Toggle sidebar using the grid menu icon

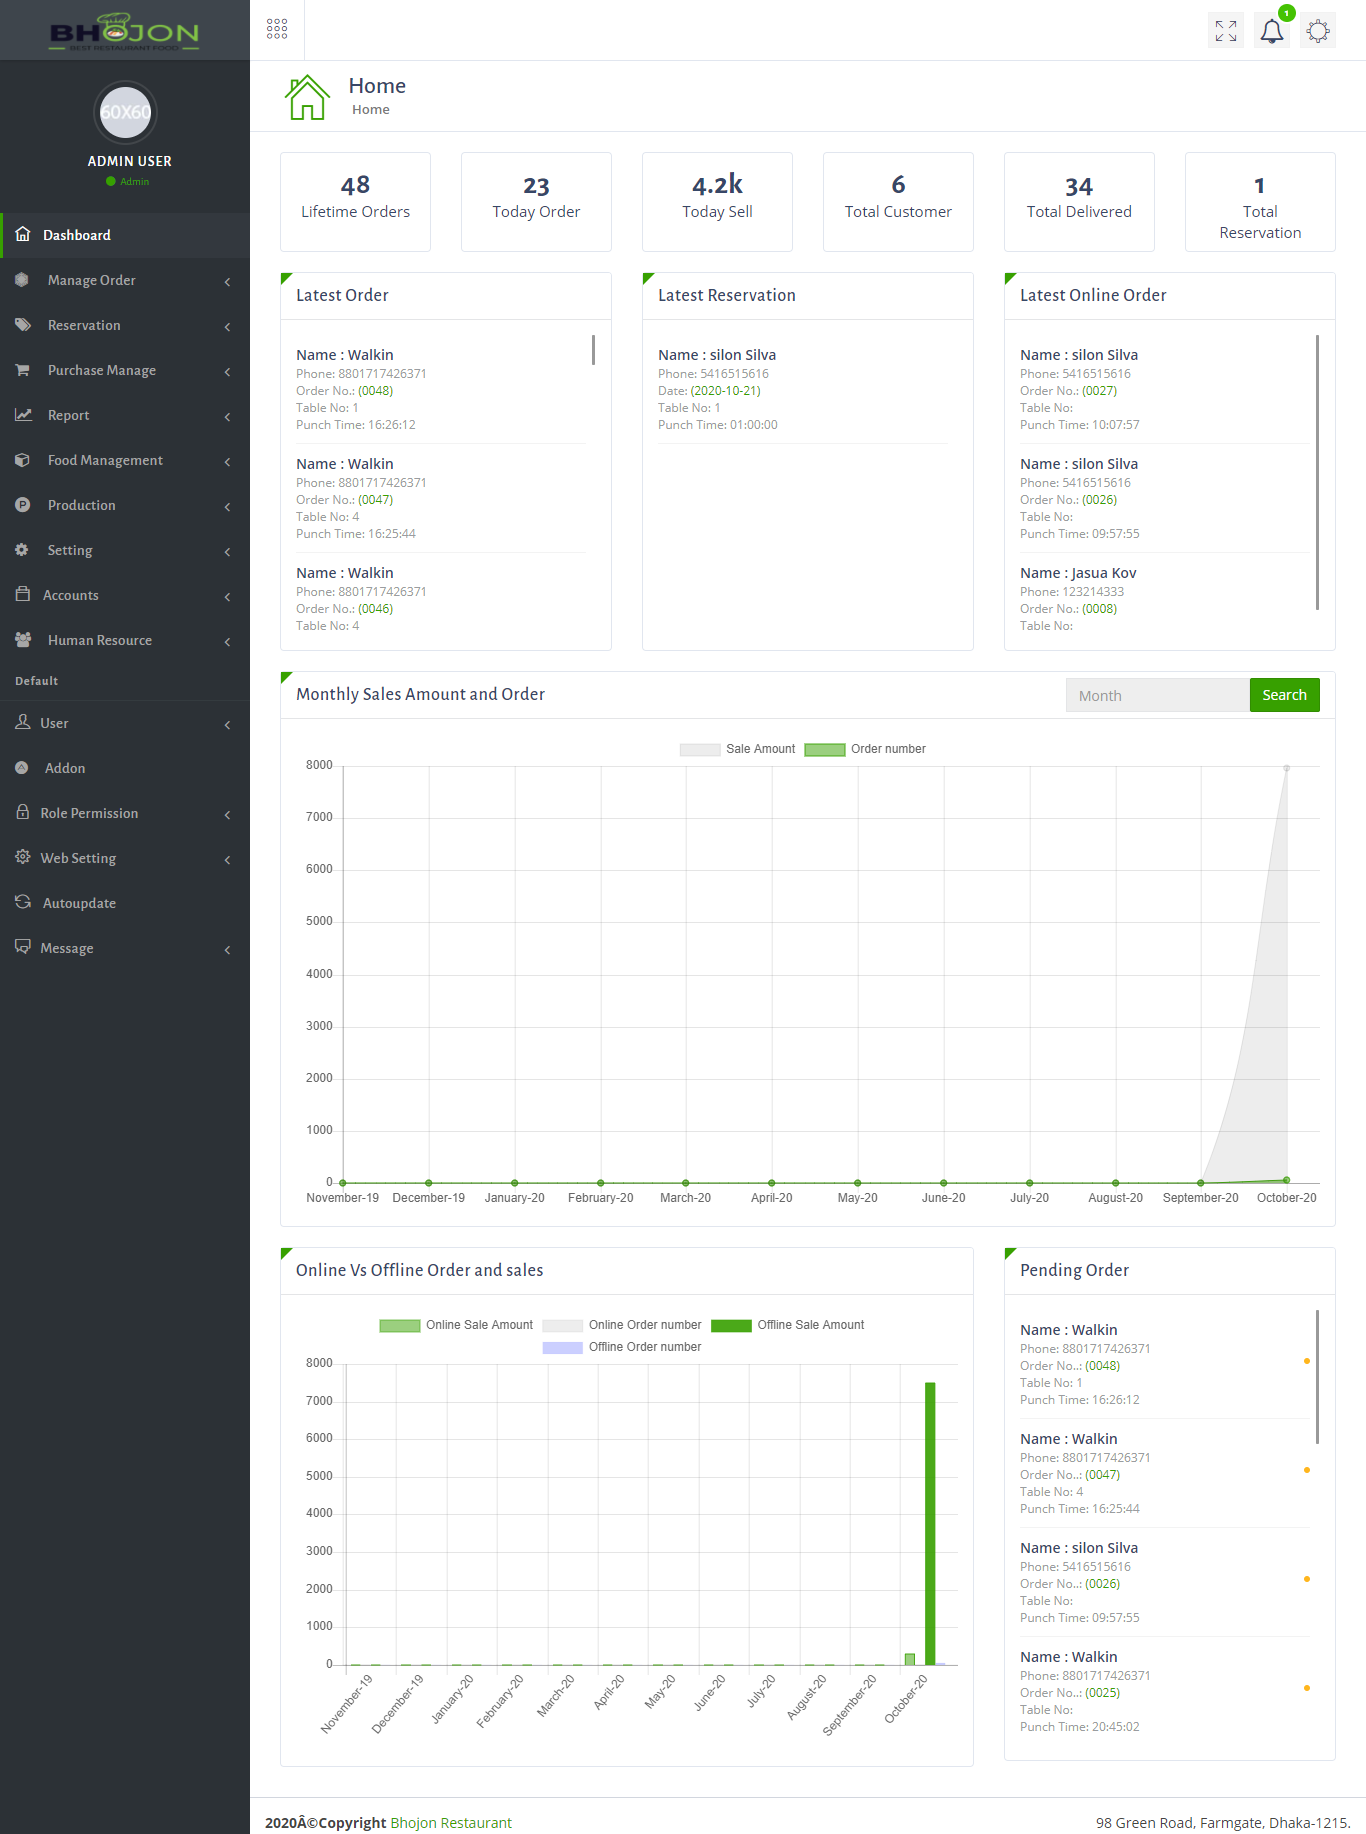click(277, 29)
